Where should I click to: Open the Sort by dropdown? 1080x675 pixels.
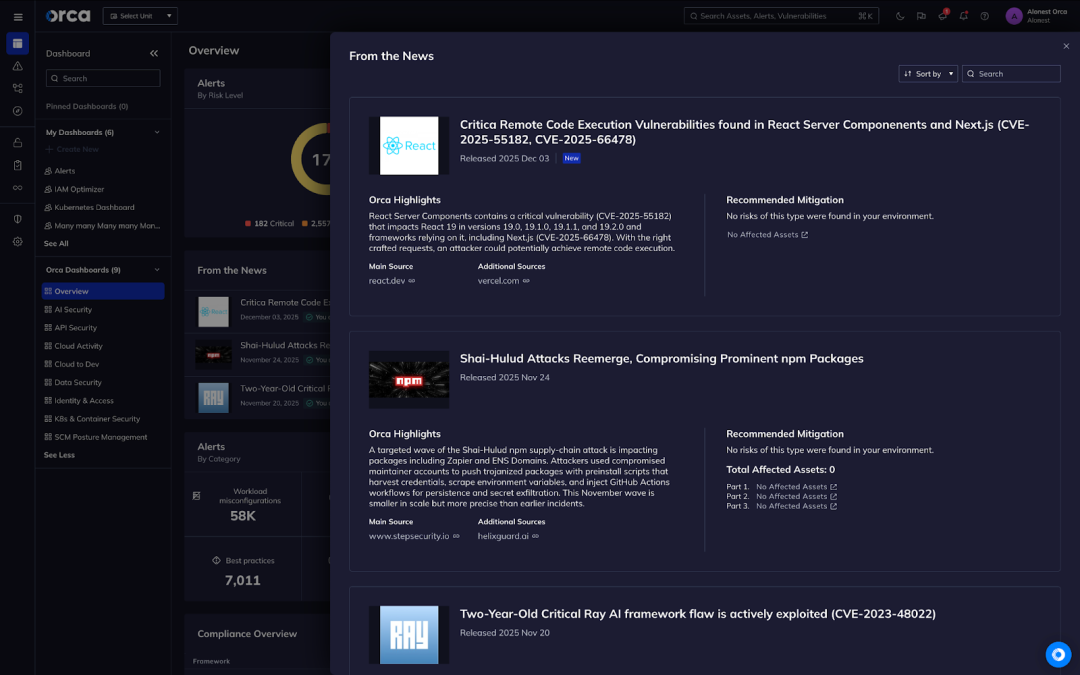coord(928,73)
